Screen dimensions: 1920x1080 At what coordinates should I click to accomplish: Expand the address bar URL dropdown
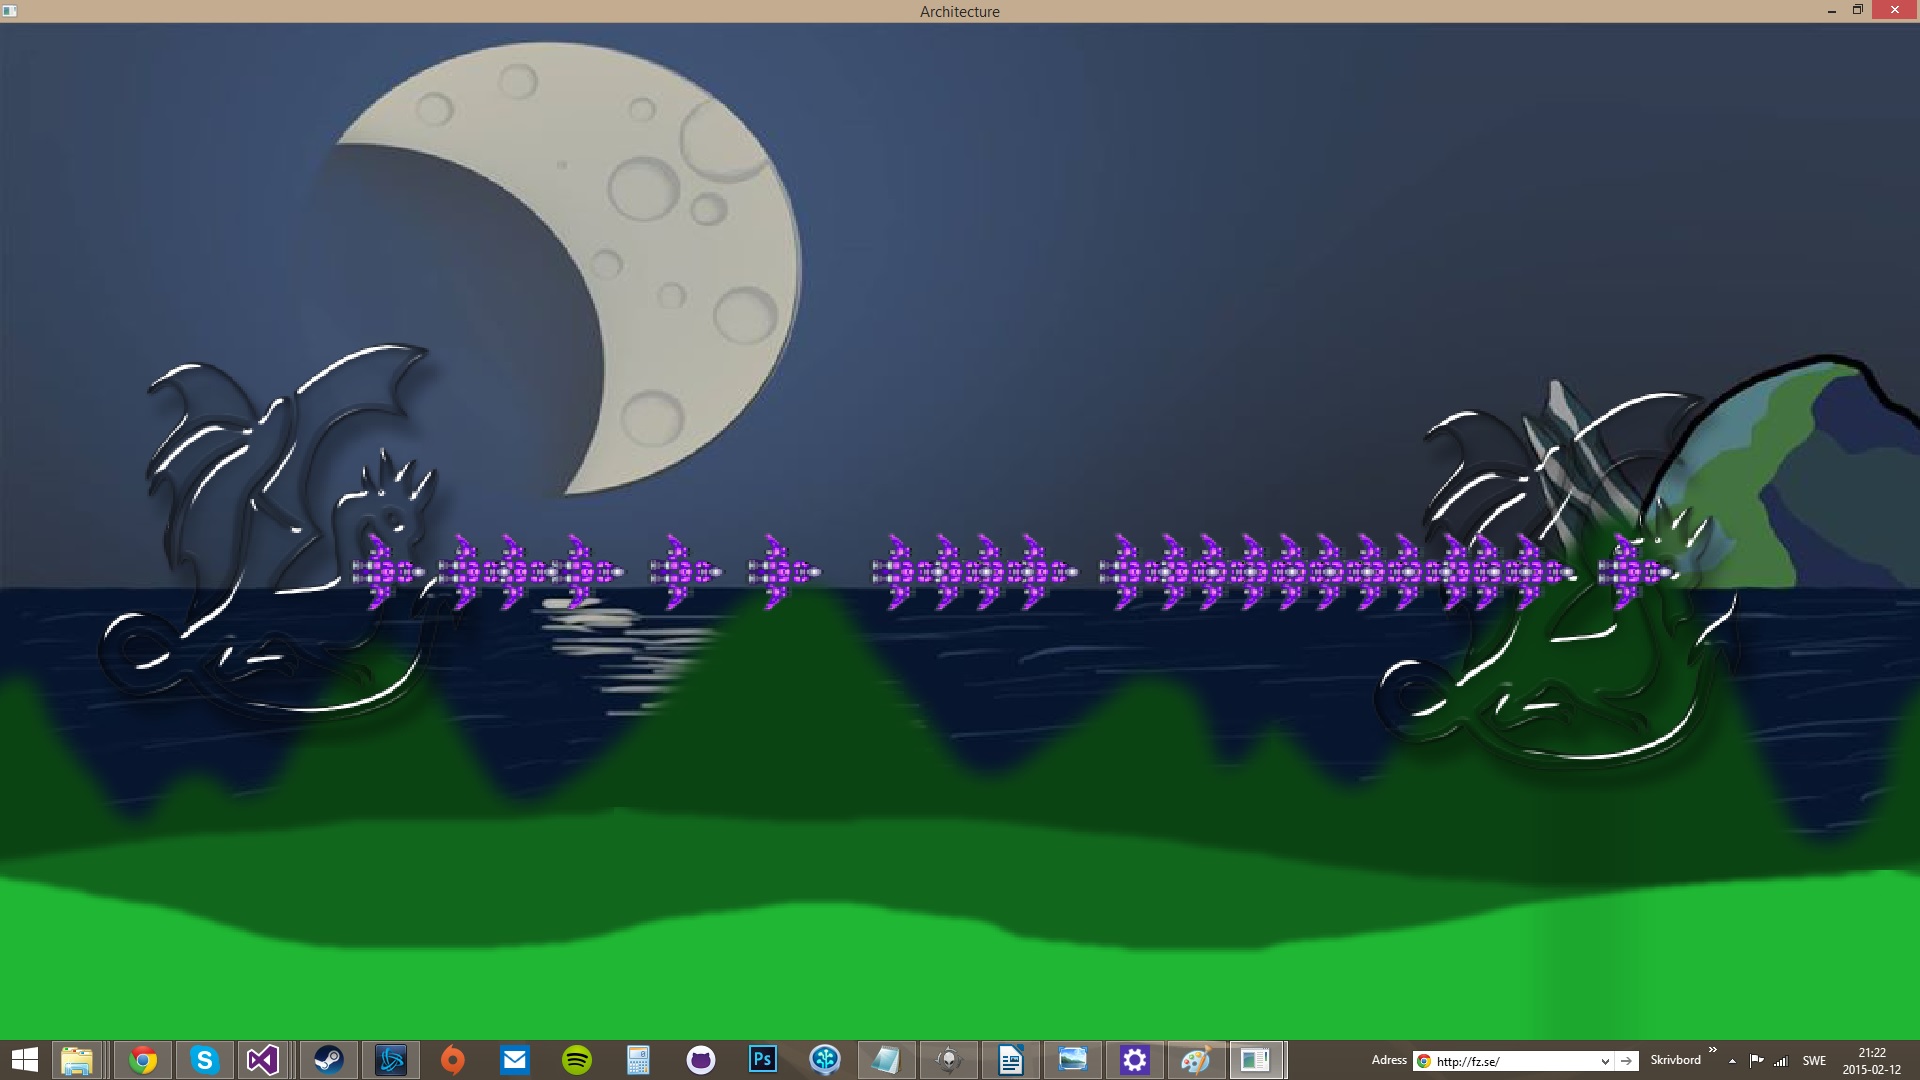1604,1062
